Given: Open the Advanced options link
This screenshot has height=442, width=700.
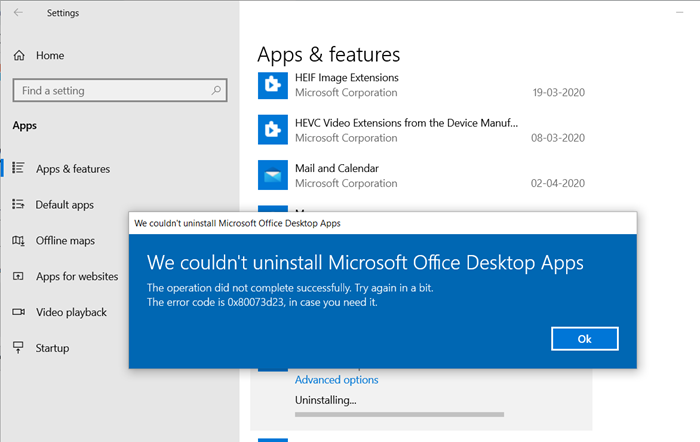Looking at the screenshot, I should click(336, 380).
